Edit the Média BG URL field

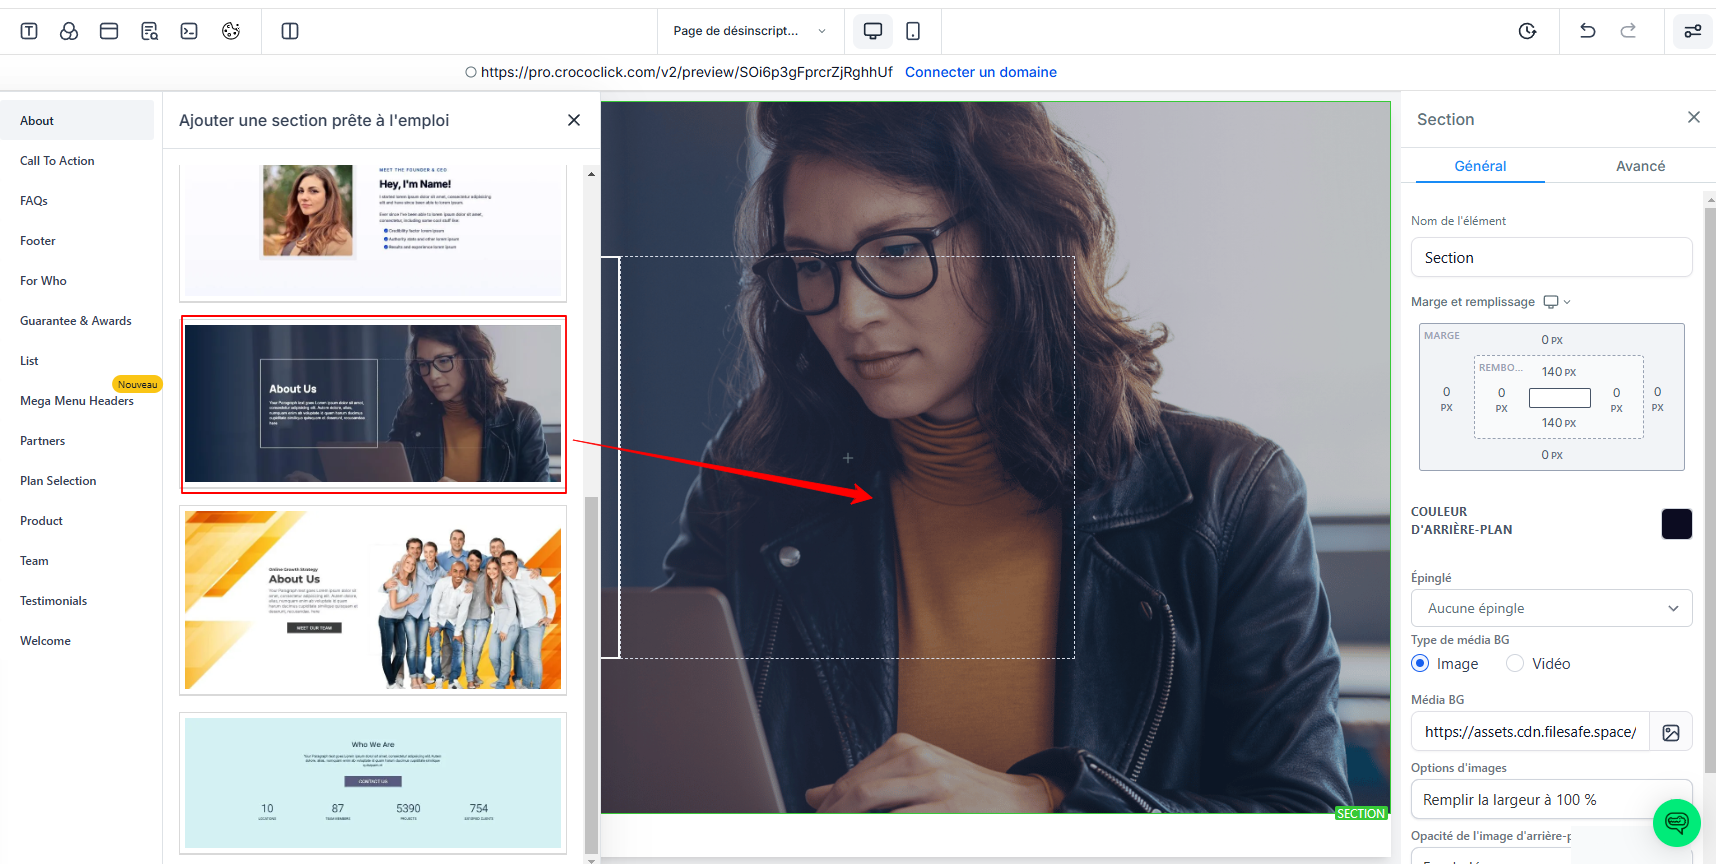(1530, 732)
